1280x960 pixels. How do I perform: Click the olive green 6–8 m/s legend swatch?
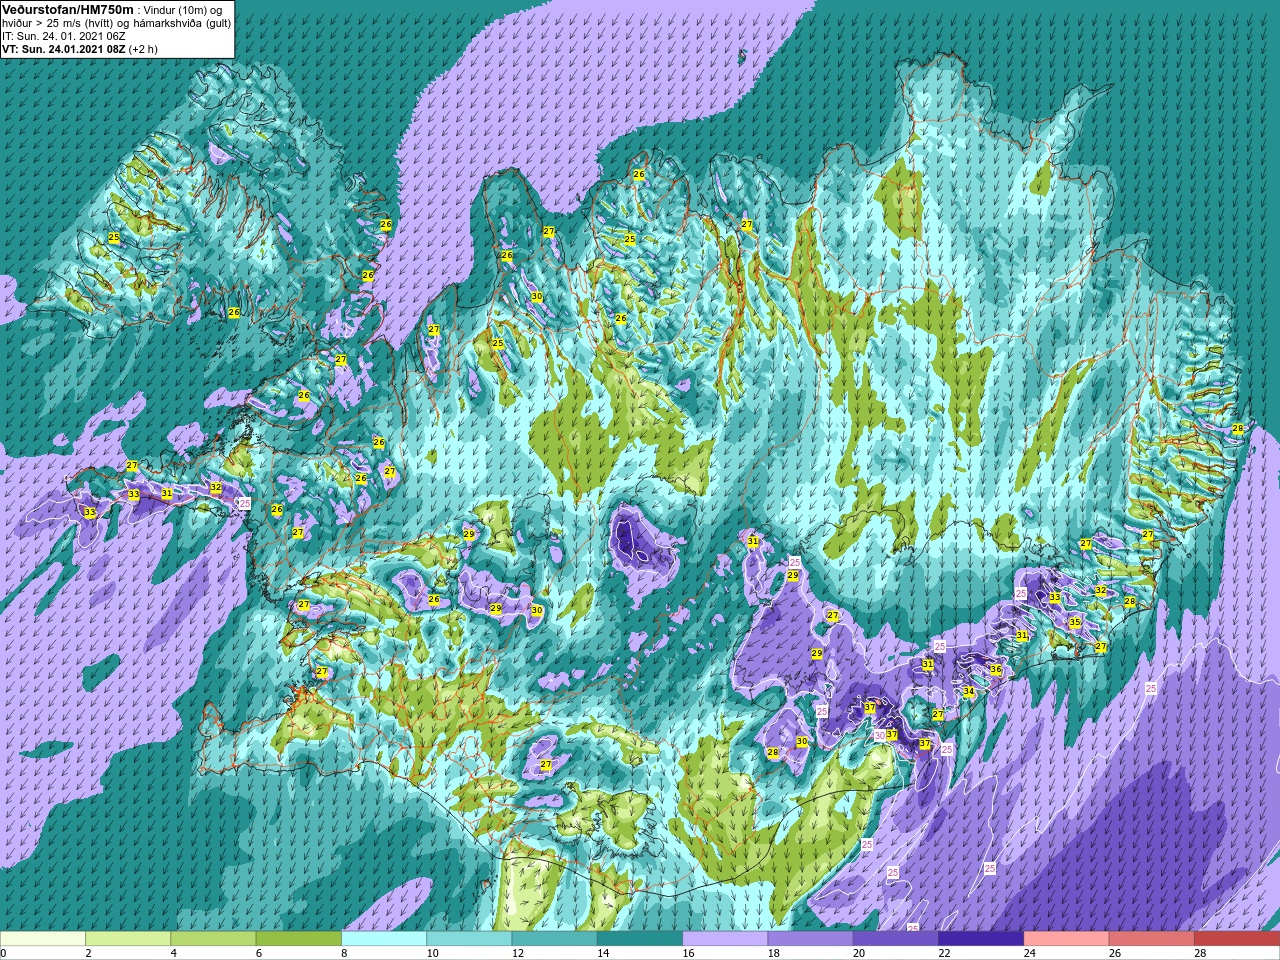[298, 939]
